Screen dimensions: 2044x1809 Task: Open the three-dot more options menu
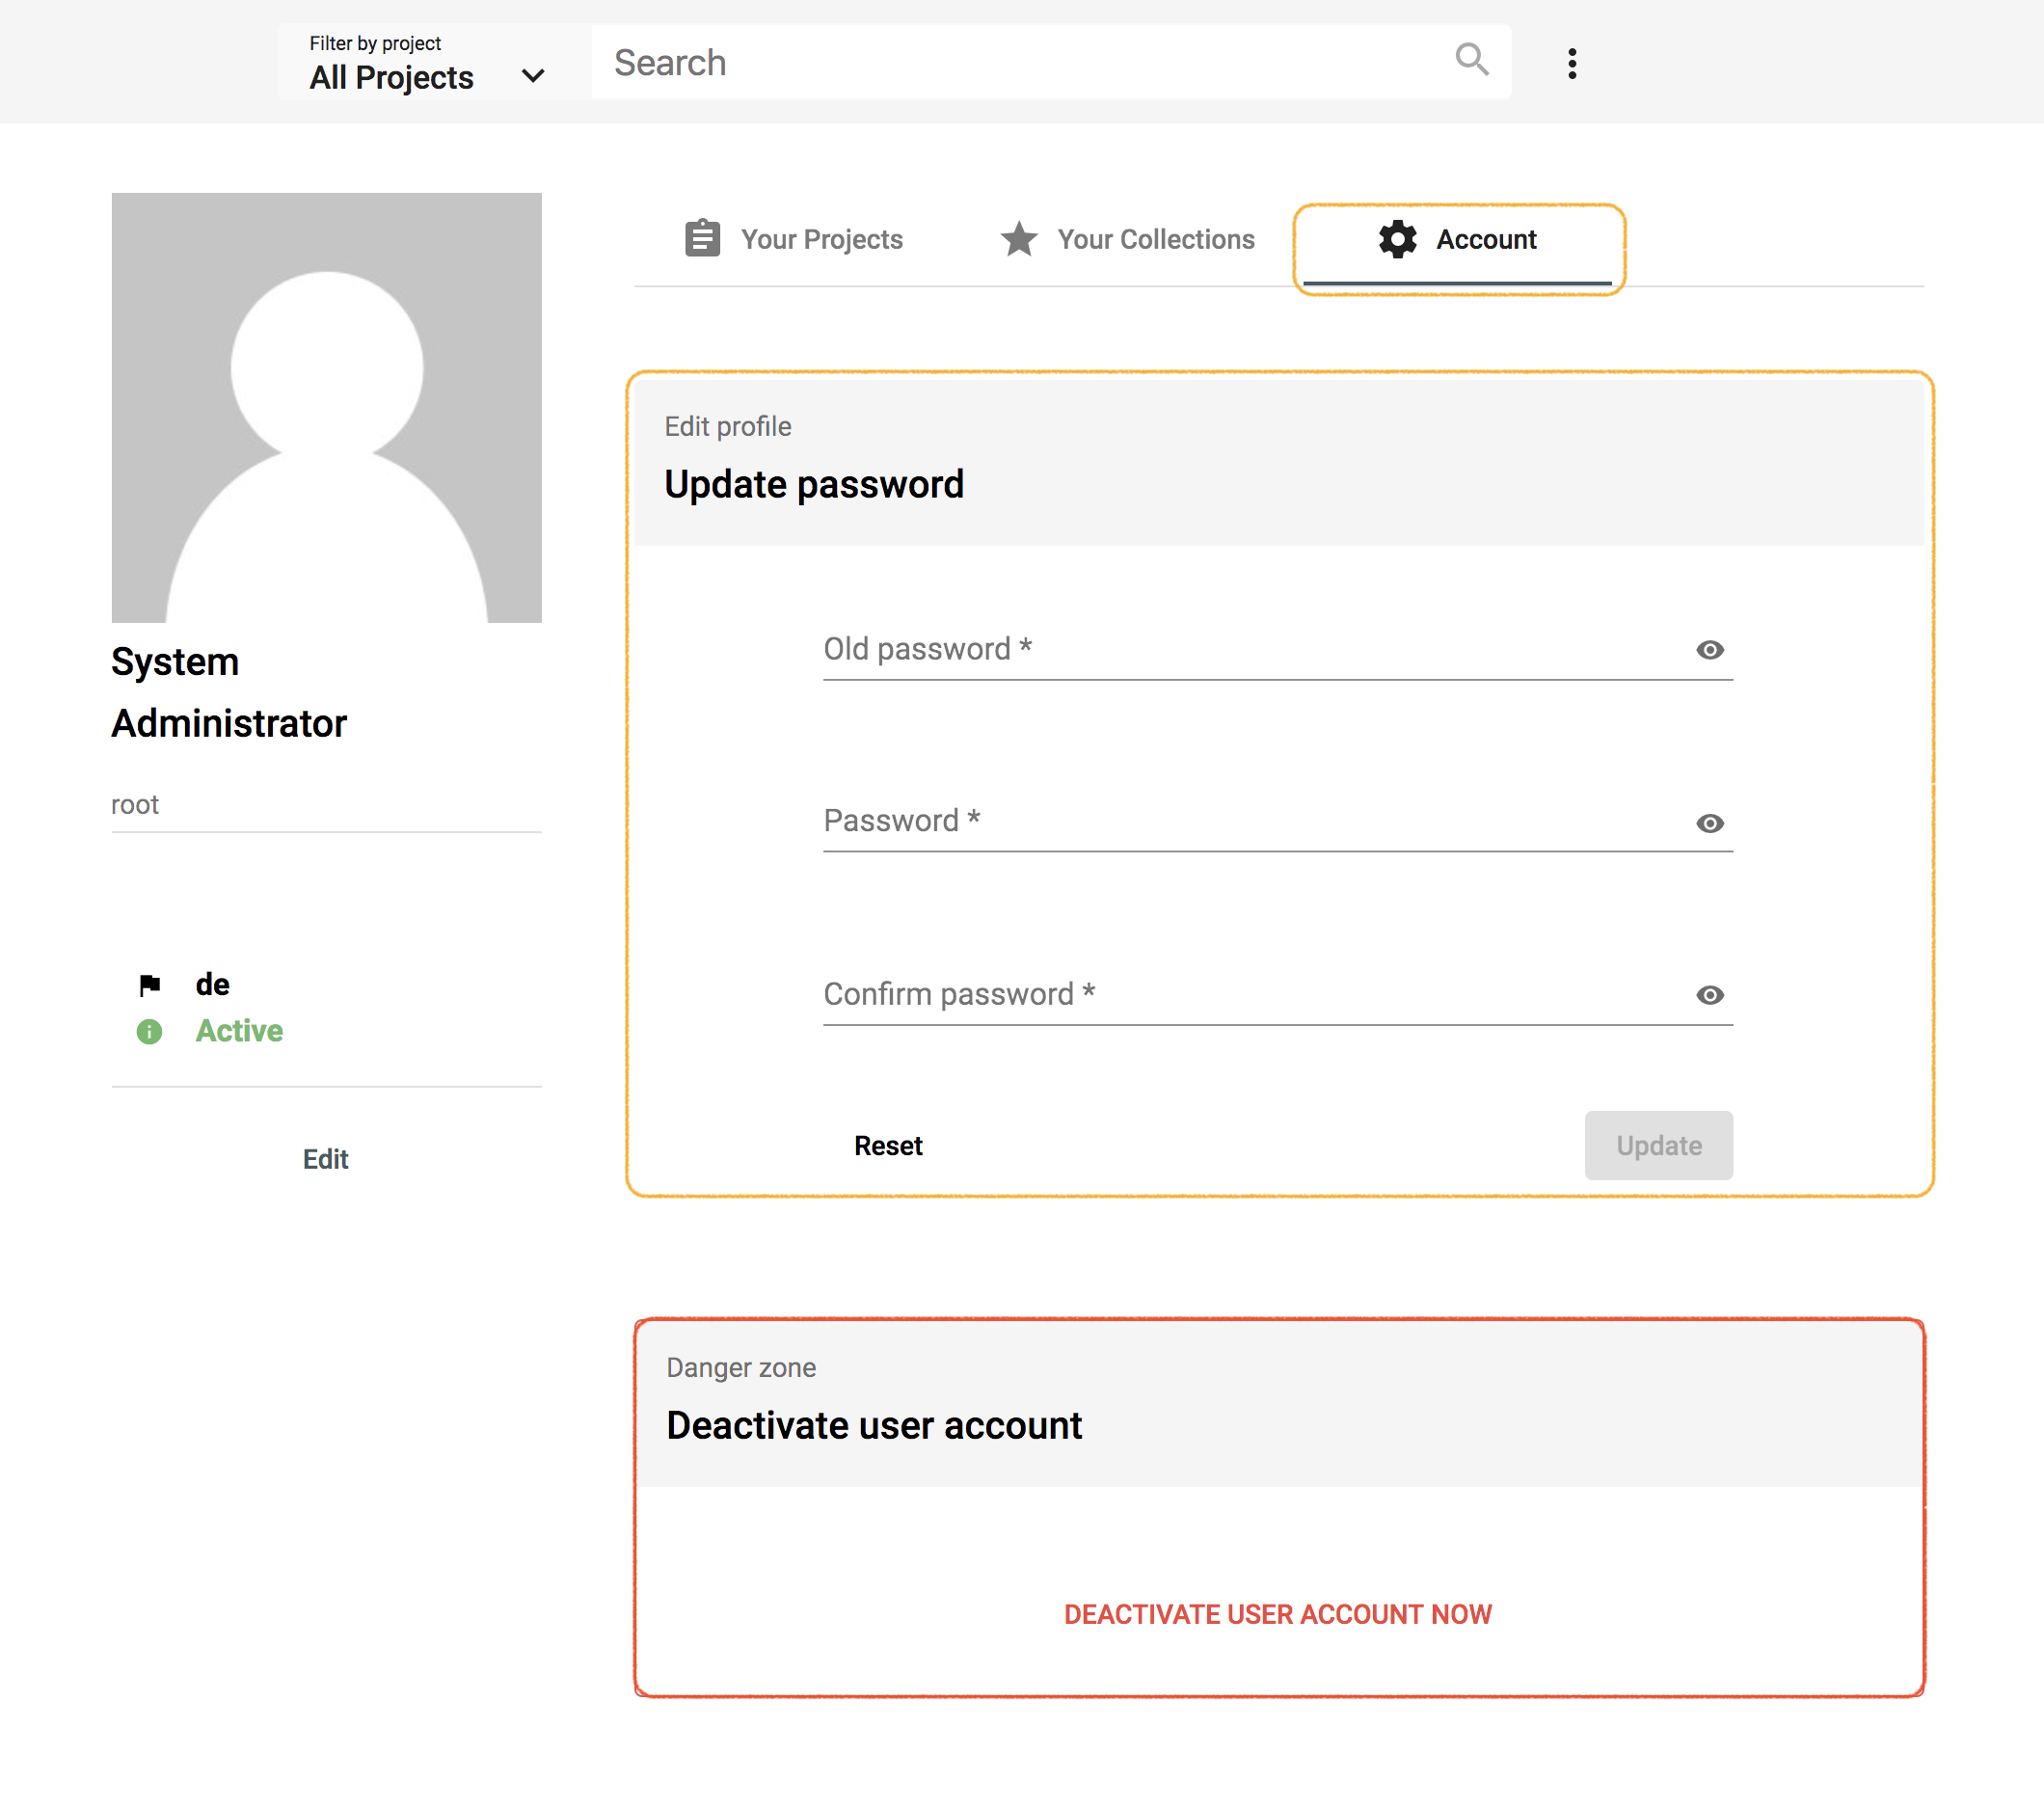tap(1572, 63)
